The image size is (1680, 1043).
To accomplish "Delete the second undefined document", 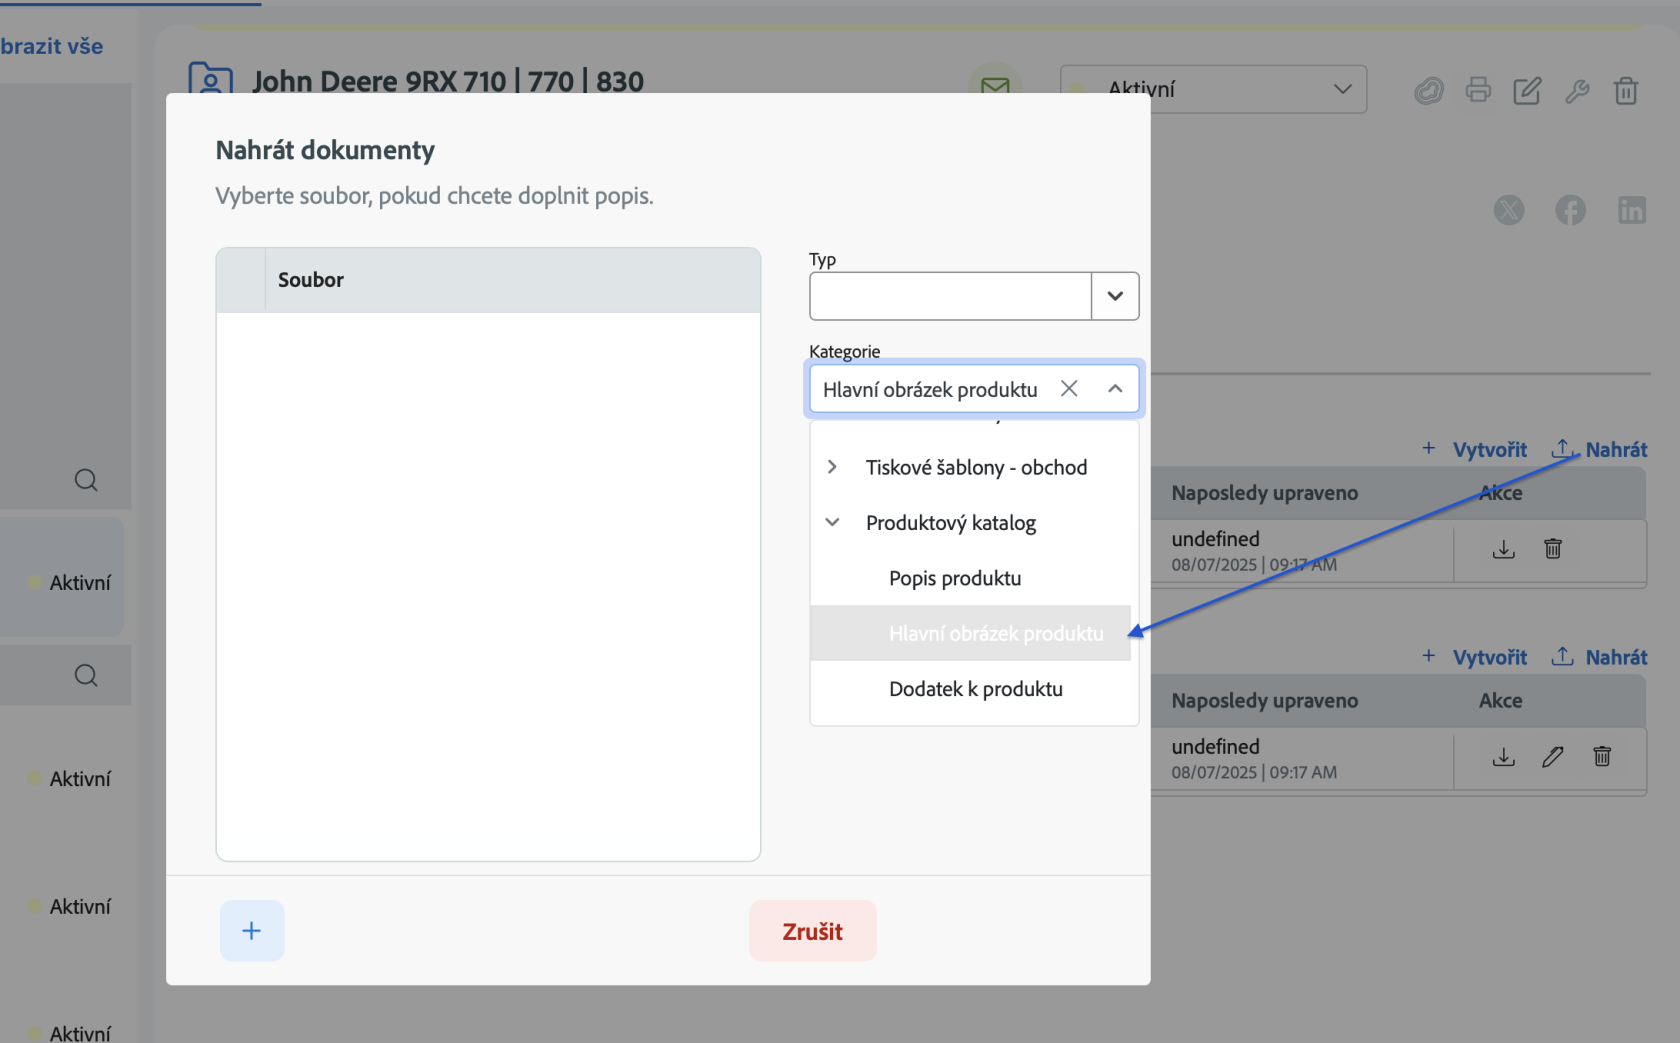I will 1602,757.
